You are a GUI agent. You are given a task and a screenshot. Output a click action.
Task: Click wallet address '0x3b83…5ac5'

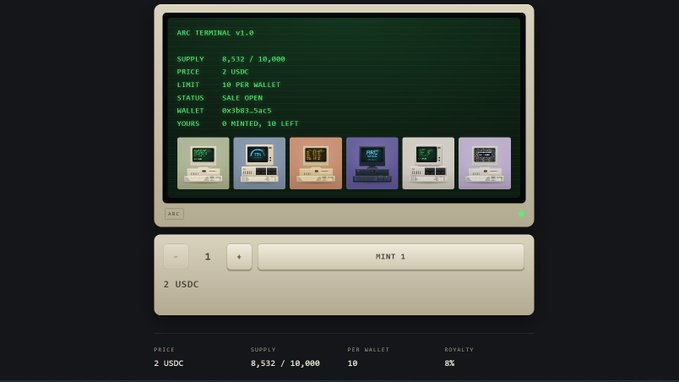click(x=247, y=111)
